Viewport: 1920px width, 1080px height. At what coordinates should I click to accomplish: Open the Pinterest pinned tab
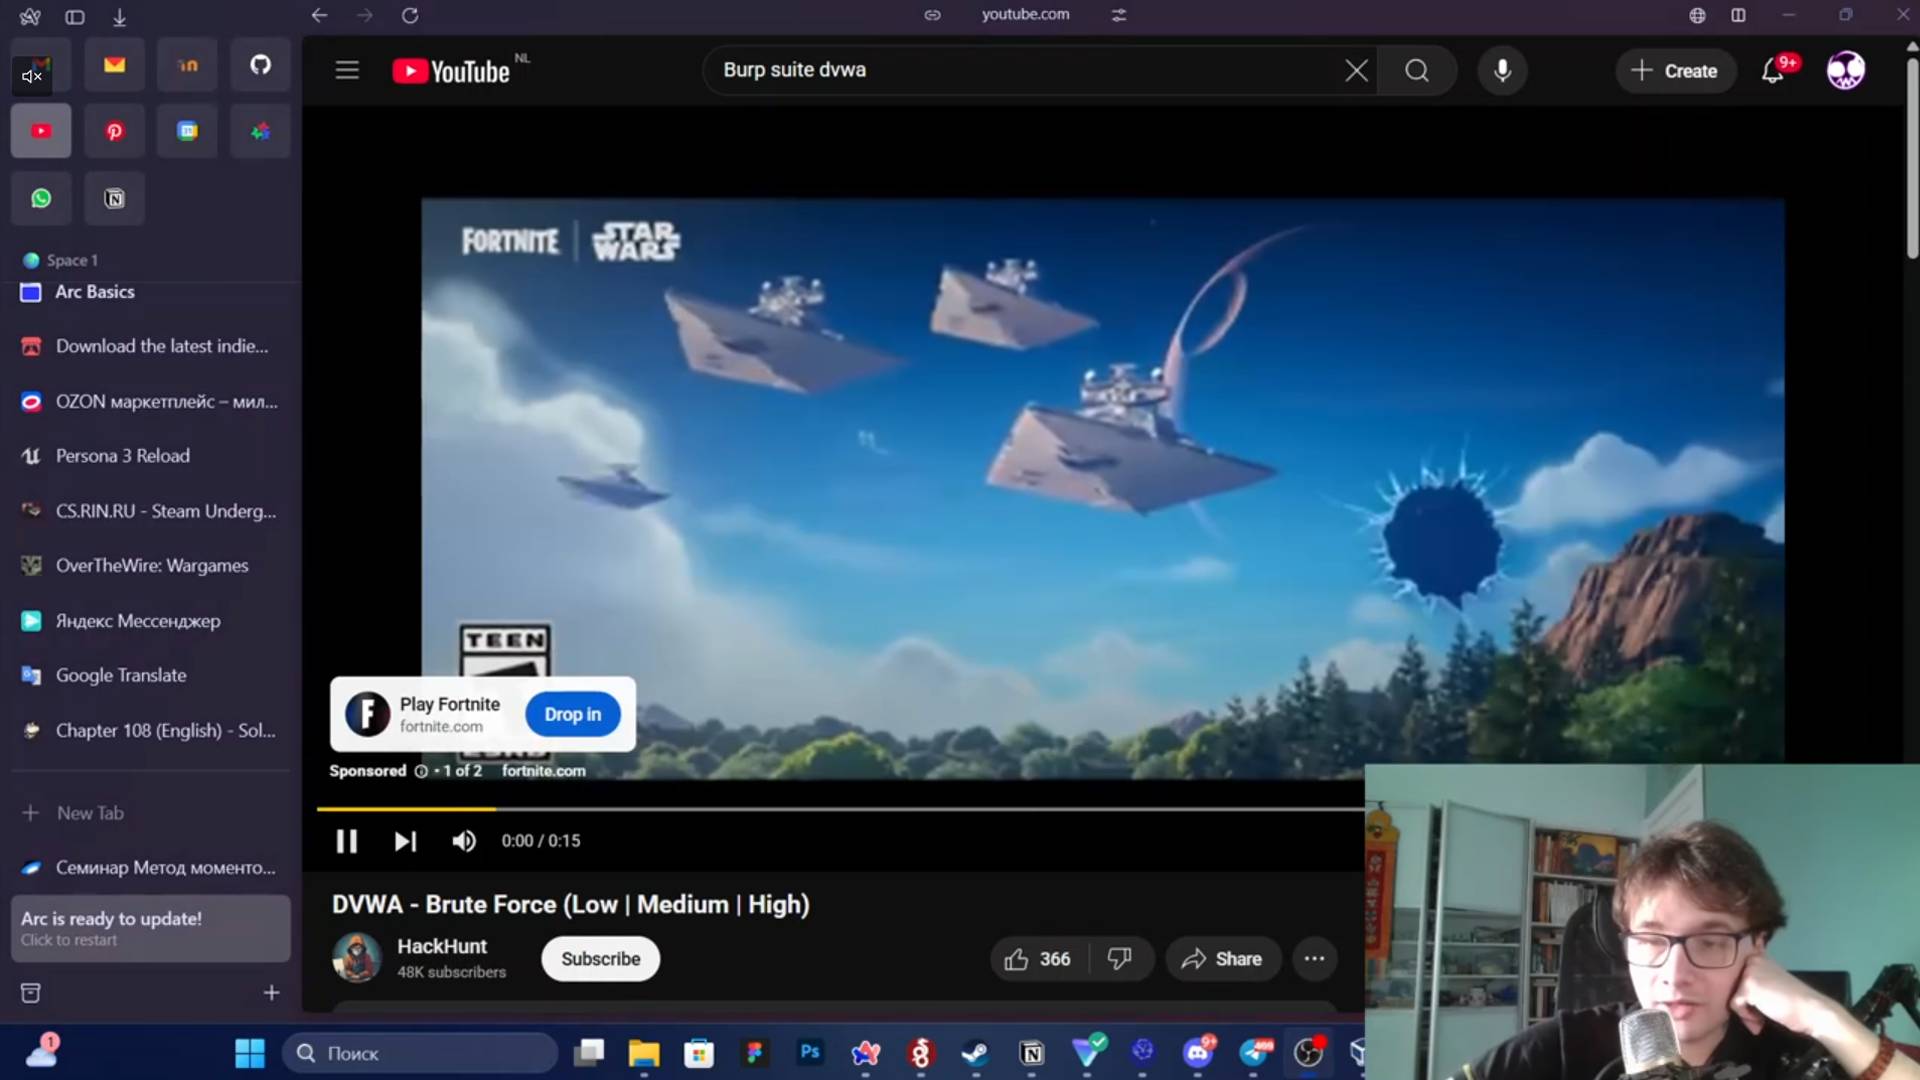tap(114, 131)
